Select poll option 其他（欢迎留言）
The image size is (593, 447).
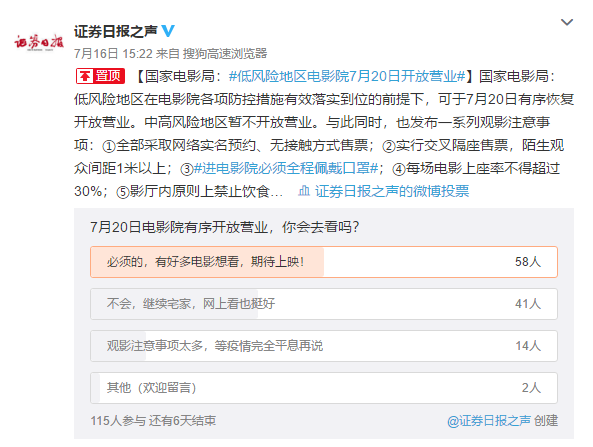click(324, 388)
